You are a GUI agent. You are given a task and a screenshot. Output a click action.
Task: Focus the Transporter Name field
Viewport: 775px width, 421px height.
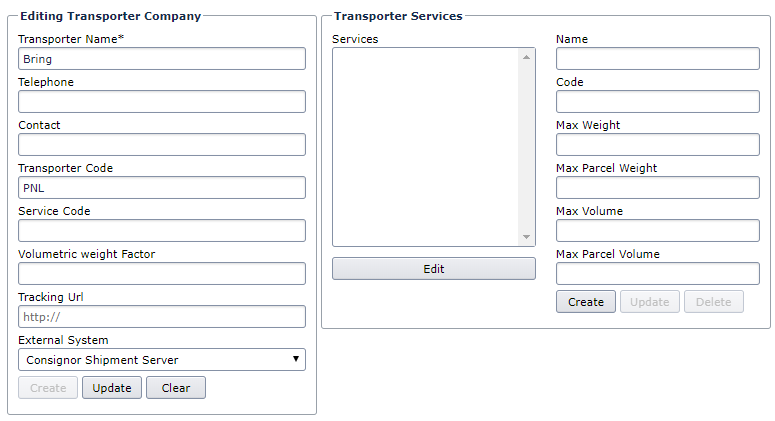click(162, 59)
